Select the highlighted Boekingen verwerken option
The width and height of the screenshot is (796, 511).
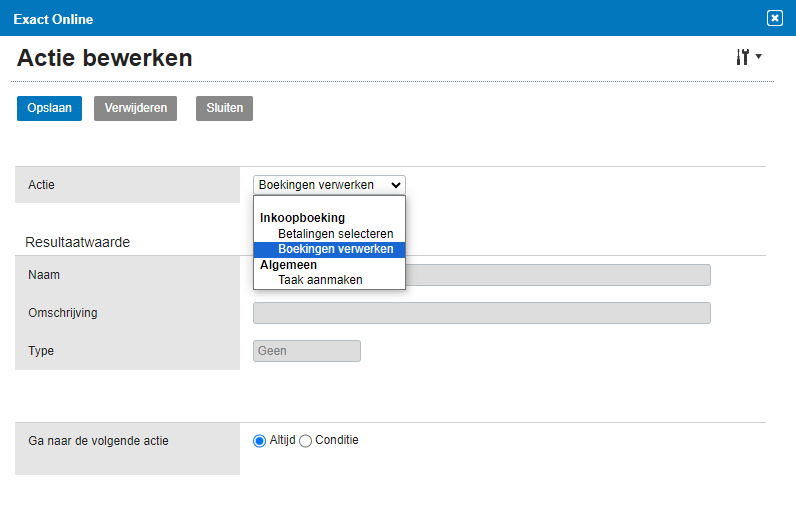(335, 249)
